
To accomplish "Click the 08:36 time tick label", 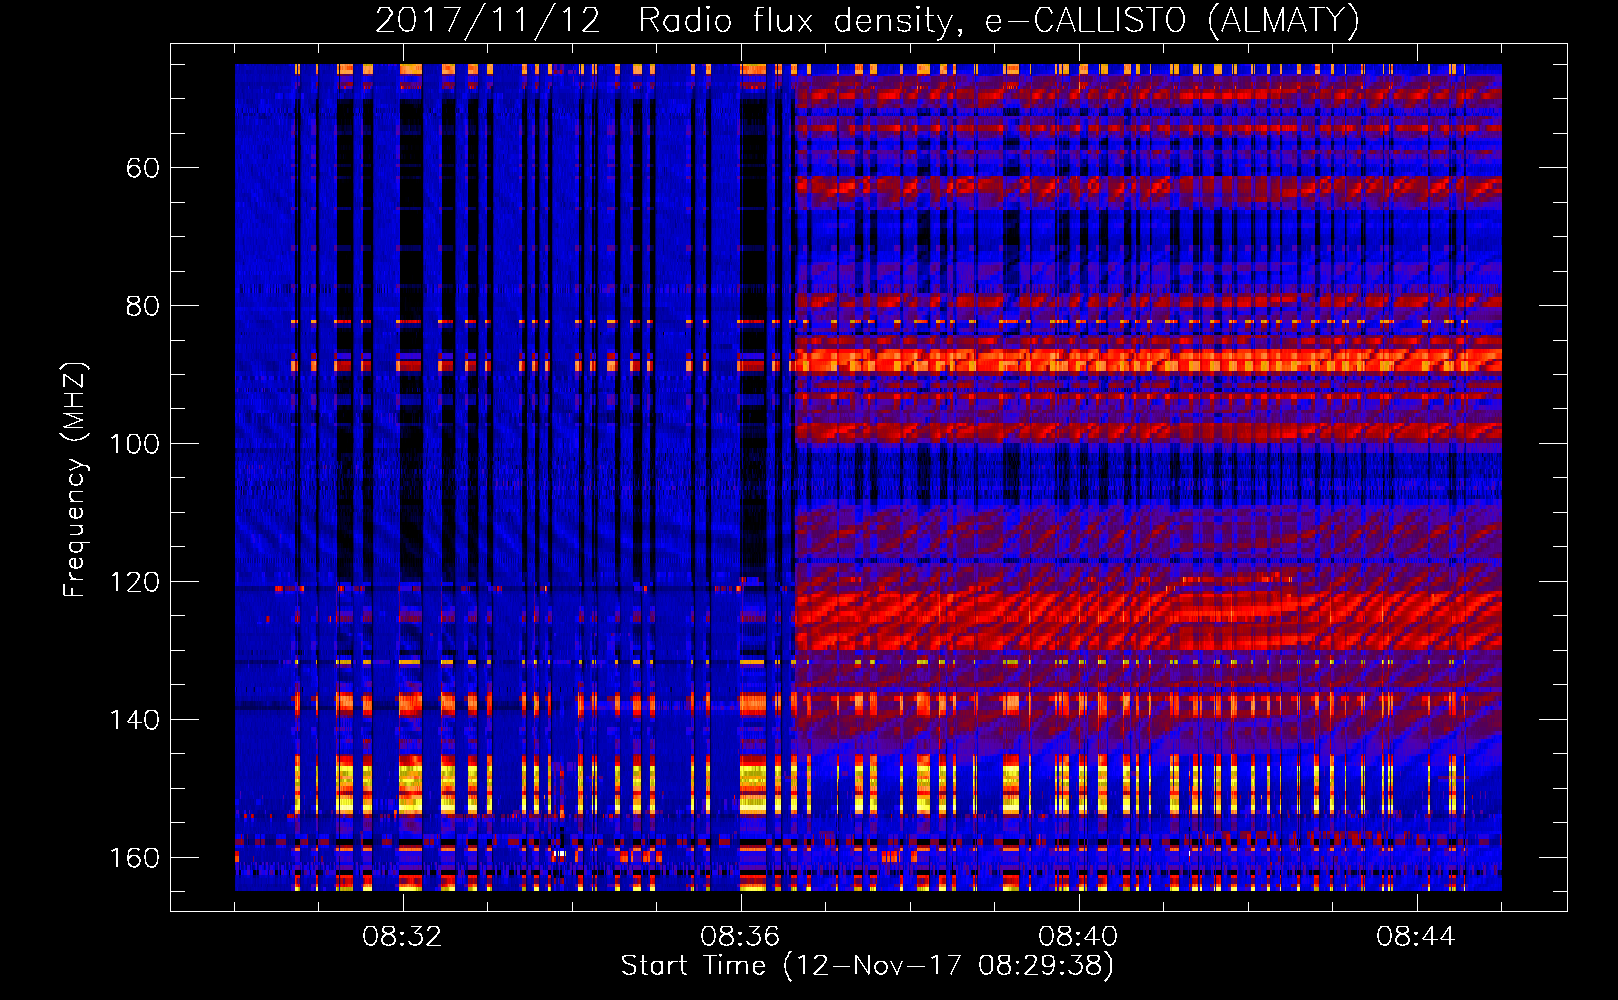I will (x=740, y=937).
